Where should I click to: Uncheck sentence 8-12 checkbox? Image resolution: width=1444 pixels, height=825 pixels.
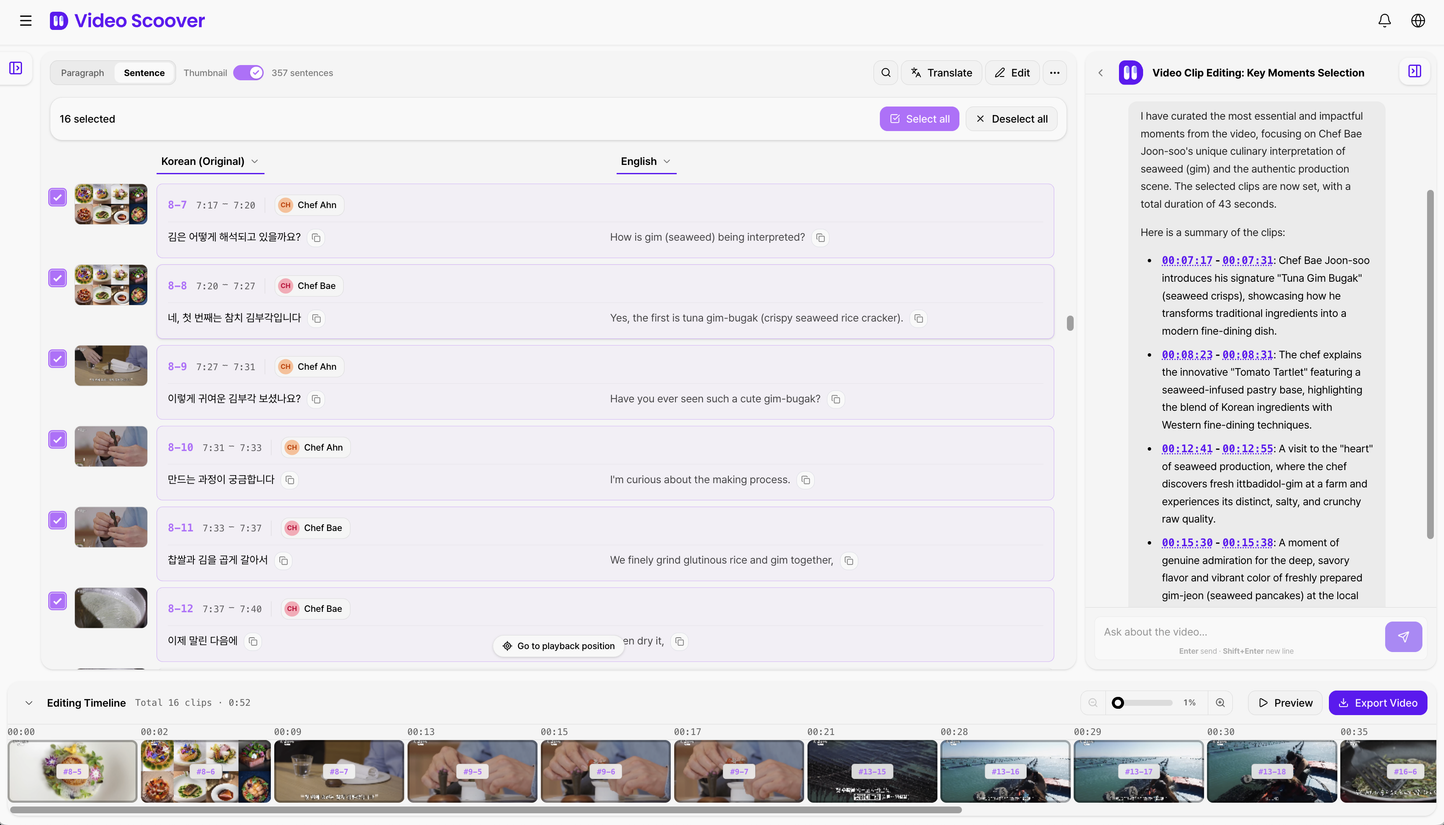pos(58,601)
